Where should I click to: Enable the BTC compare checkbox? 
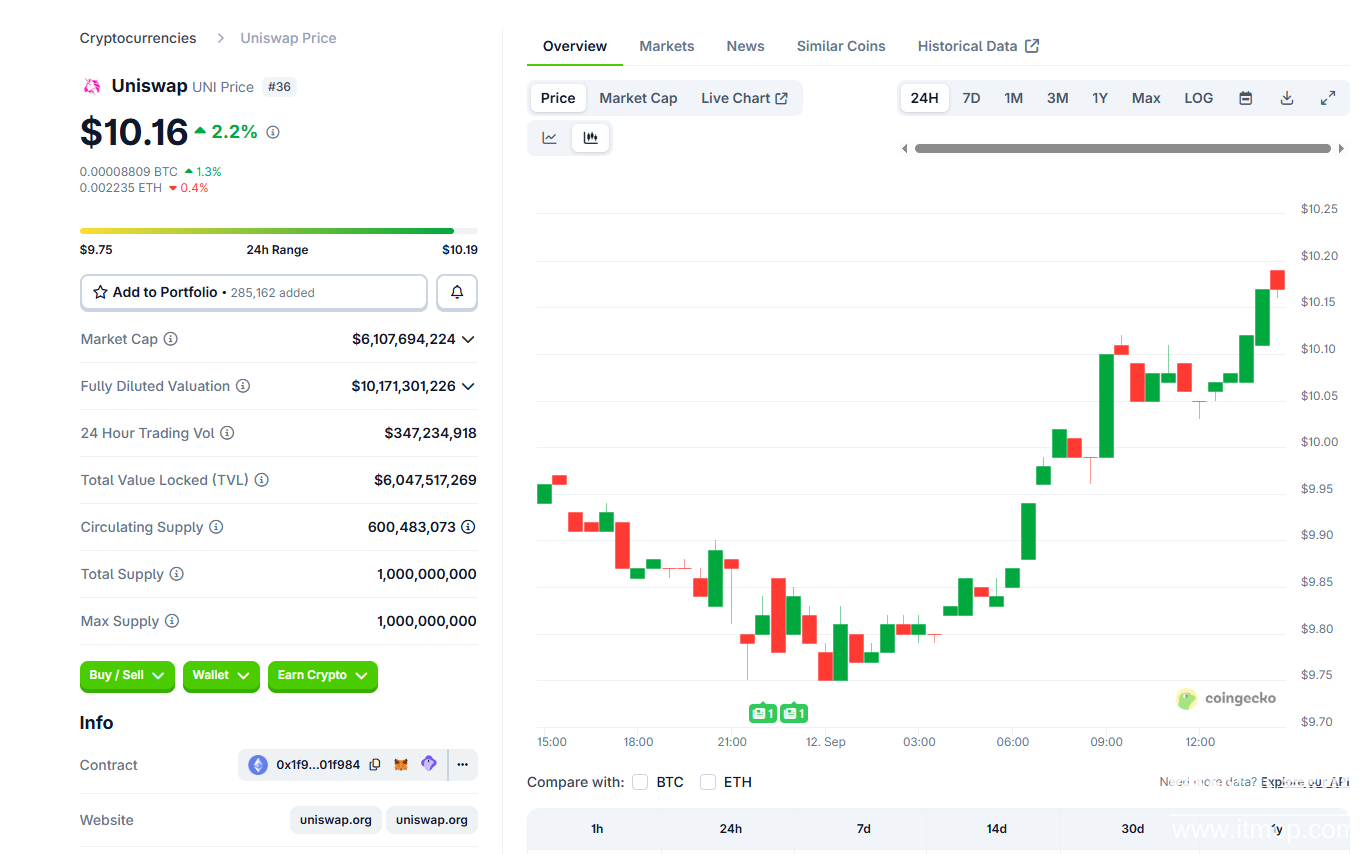tap(640, 782)
